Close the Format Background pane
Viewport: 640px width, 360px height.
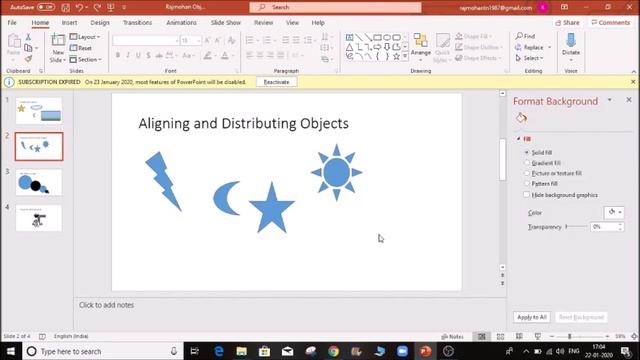point(629,100)
